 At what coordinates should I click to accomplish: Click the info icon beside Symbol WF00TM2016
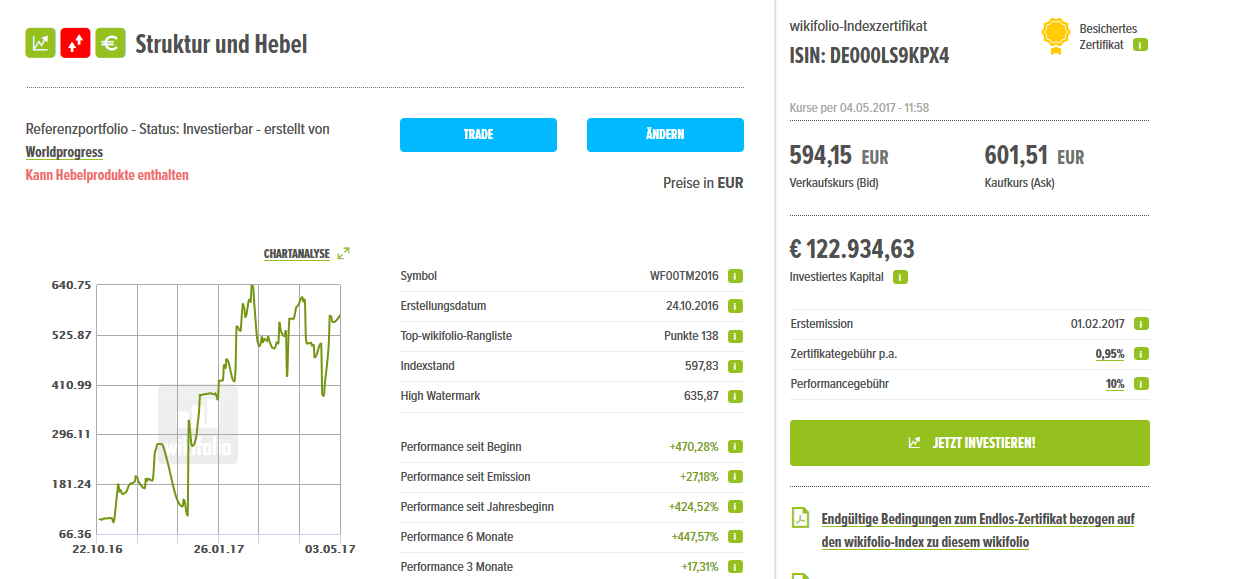pos(735,276)
